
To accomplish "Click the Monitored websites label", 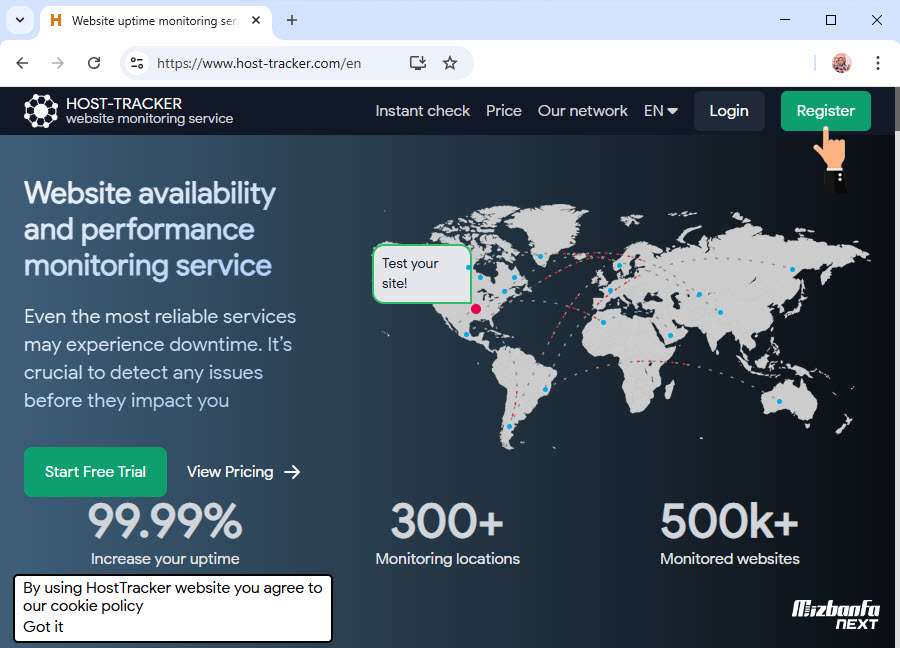I will click(x=730, y=559).
